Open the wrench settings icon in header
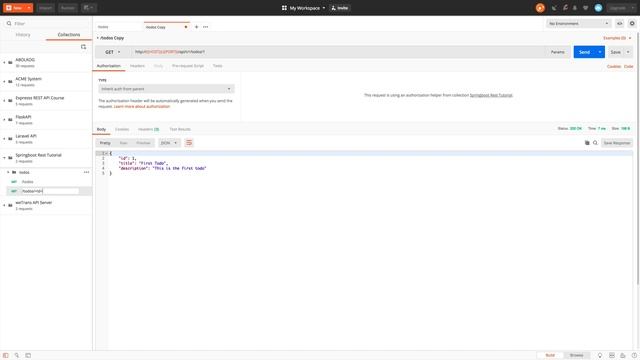The image size is (640, 360). pos(565,8)
